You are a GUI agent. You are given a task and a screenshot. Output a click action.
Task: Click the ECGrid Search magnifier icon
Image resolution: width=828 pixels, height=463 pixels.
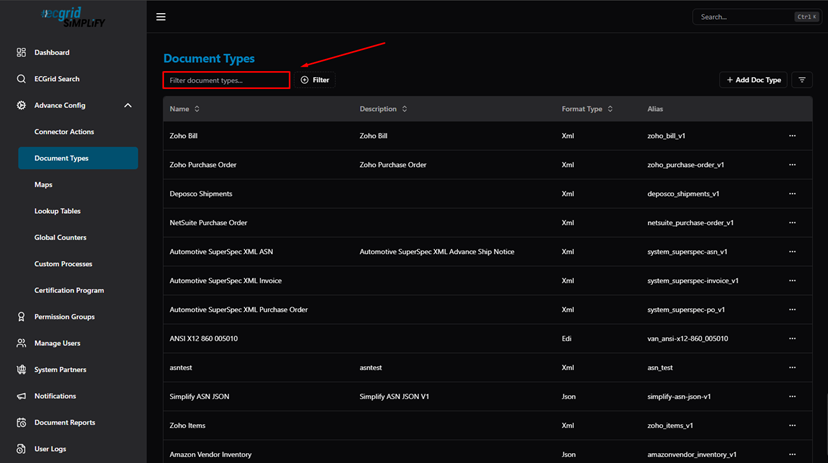coord(21,79)
